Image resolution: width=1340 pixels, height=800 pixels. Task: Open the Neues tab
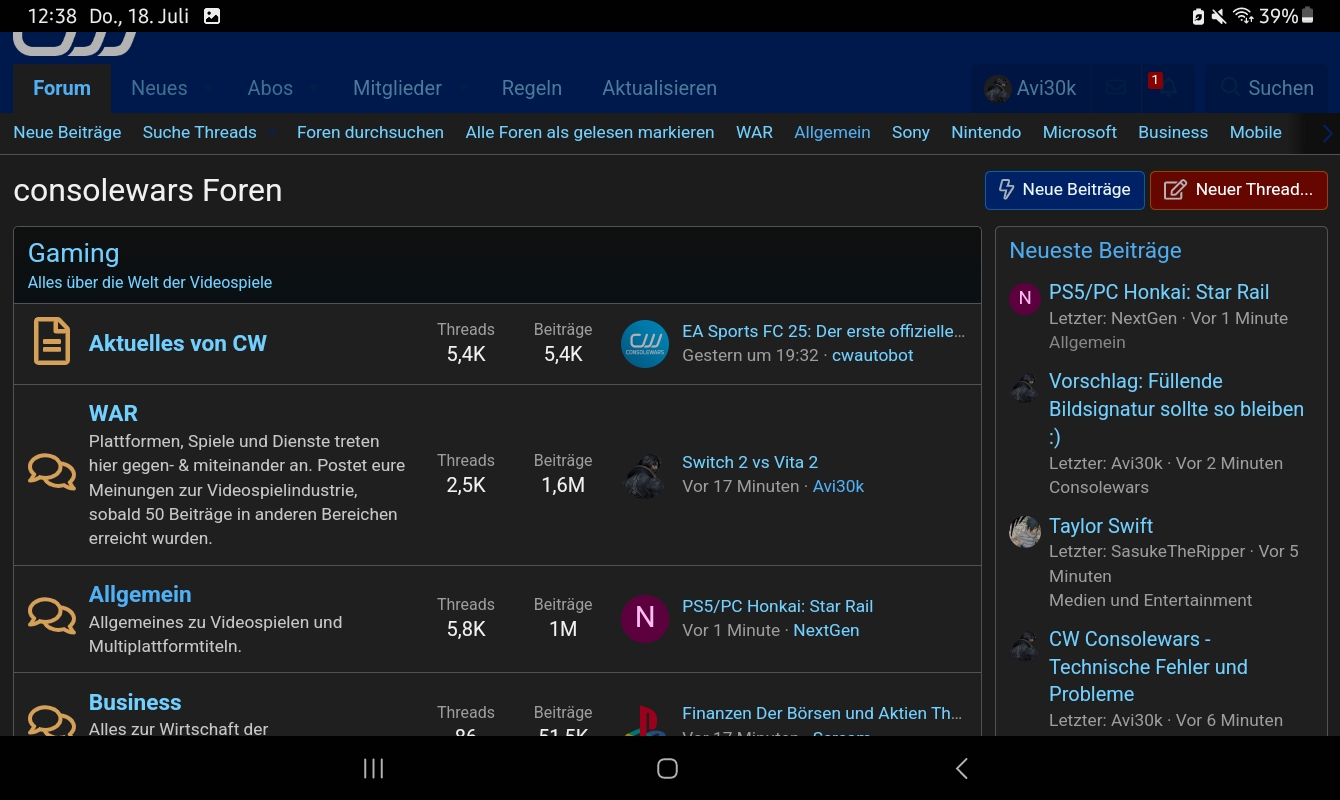(x=159, y=88)
